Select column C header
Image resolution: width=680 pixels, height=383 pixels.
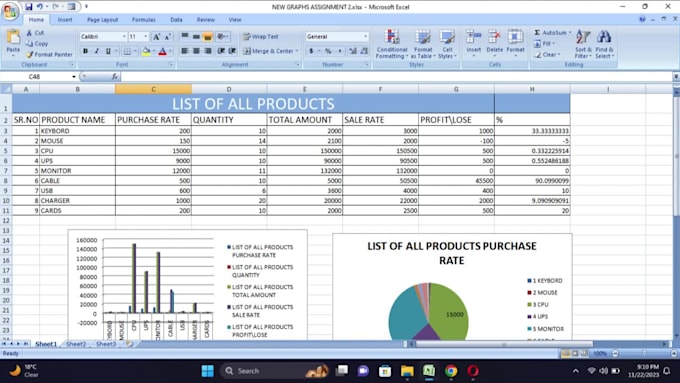pyautogui.click(x=154, y=89)
